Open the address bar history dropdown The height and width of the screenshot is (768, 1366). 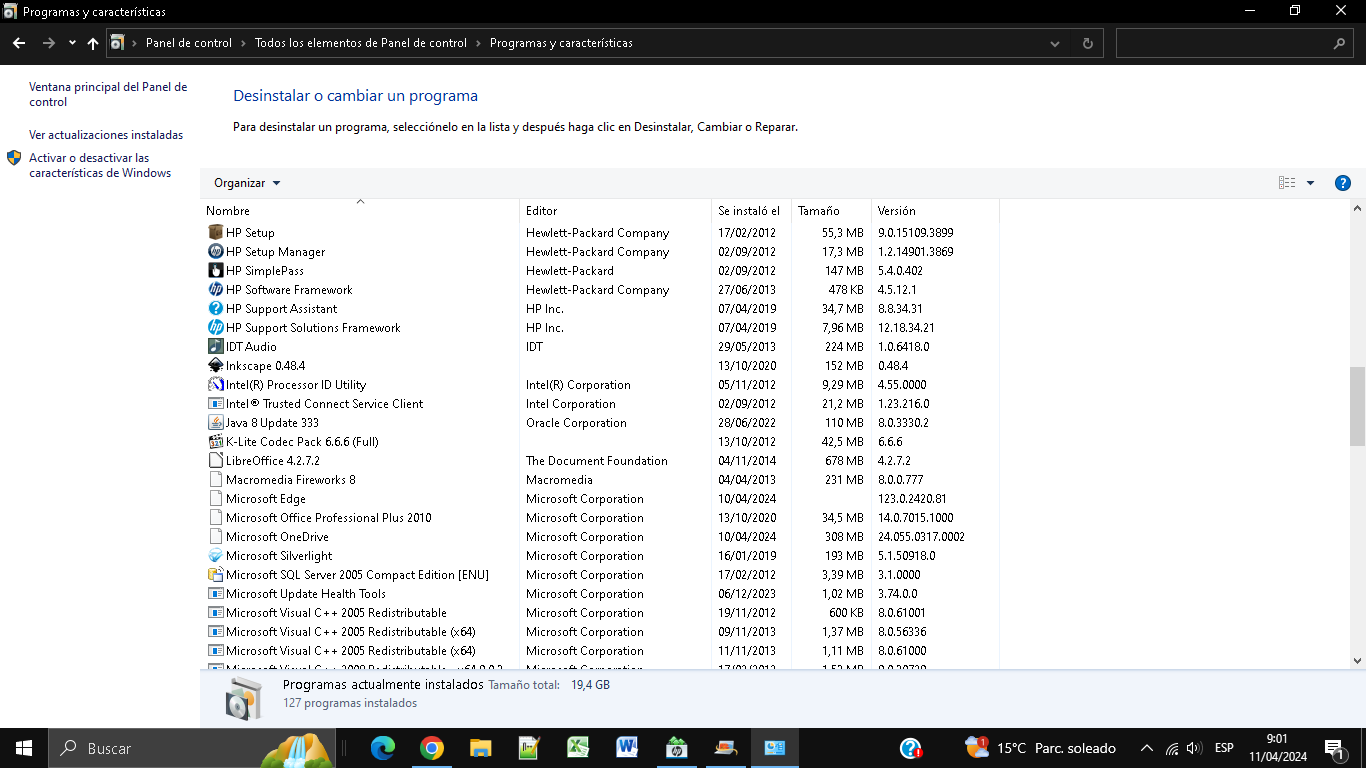[1056, 43]
